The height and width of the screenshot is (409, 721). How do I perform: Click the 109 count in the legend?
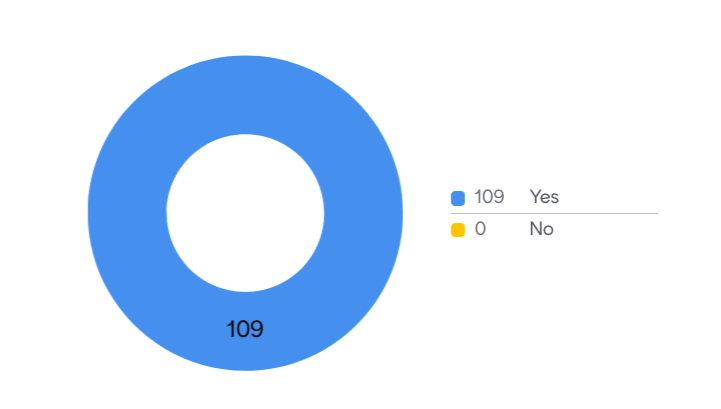click(x=489, y=197)
